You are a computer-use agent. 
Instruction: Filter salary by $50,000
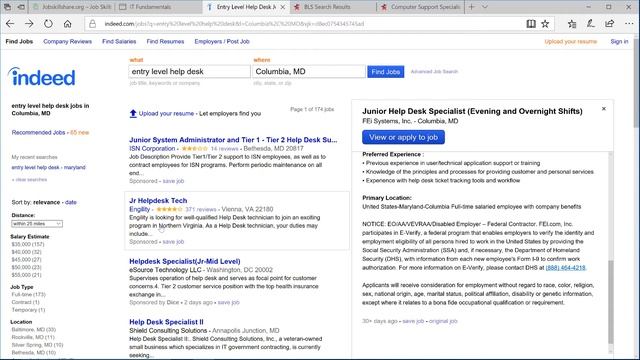point(27,267)
